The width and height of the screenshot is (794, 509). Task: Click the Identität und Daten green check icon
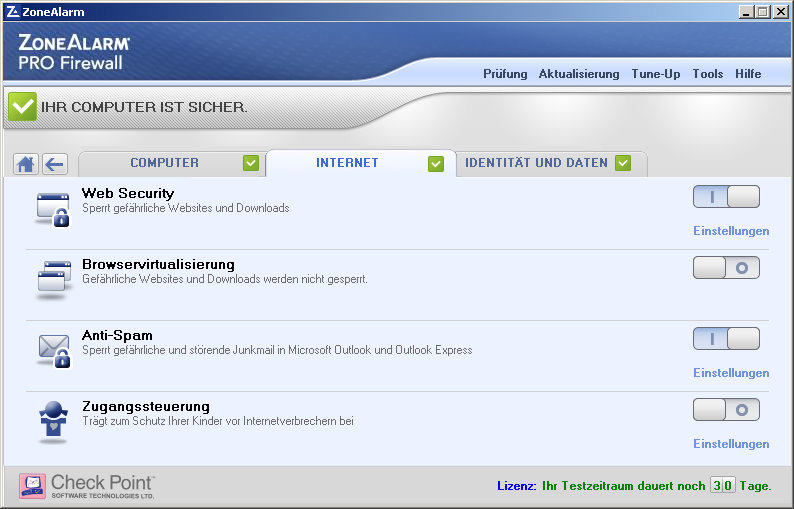click(623, 163)
